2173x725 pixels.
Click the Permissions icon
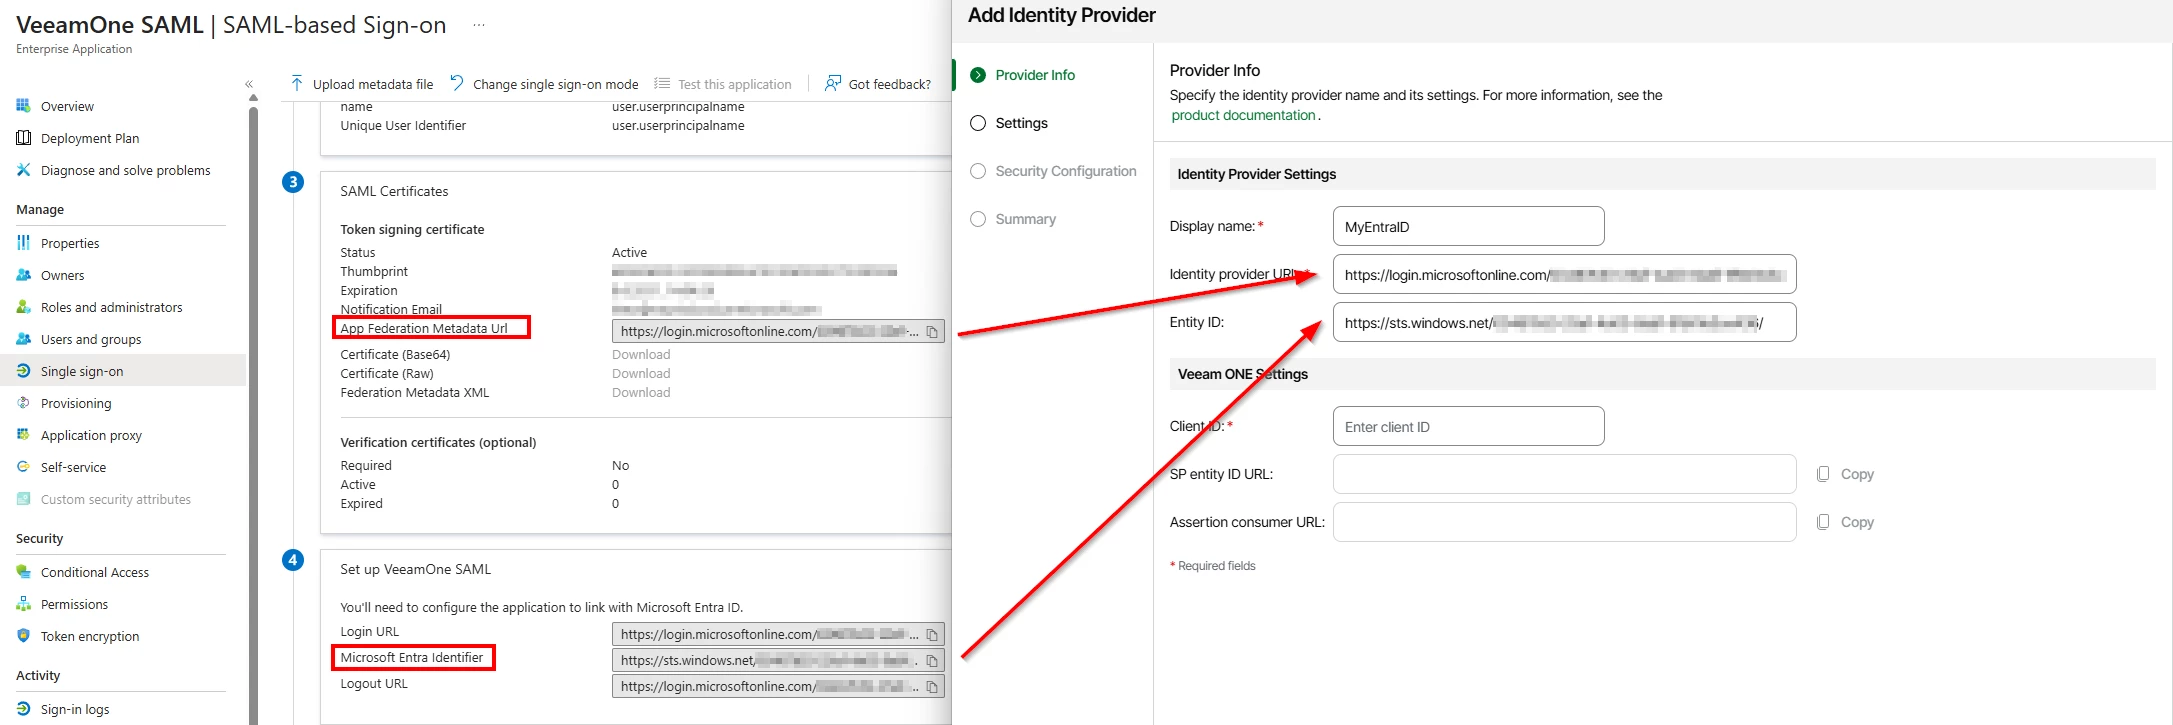click(x=23, y=603)
